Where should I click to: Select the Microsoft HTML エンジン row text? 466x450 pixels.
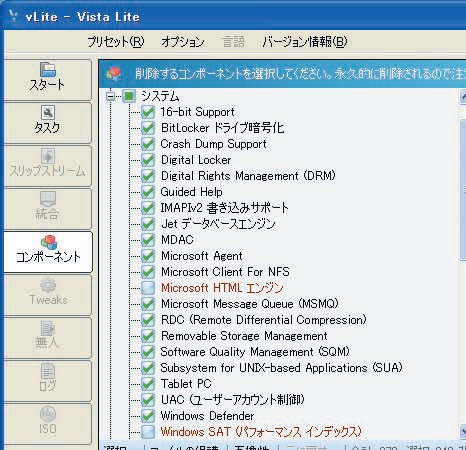[x=222, y=288]
